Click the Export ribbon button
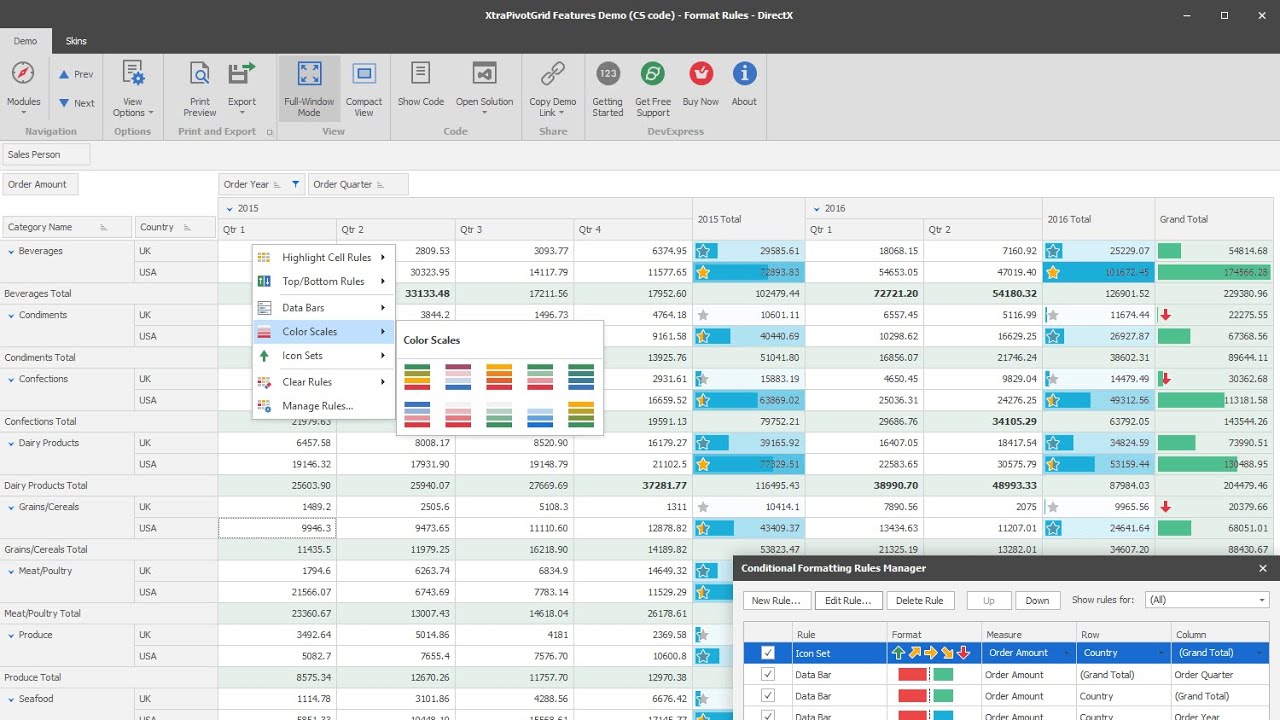The height and width of the screenshot is (720, 1280). pos(242,88)
